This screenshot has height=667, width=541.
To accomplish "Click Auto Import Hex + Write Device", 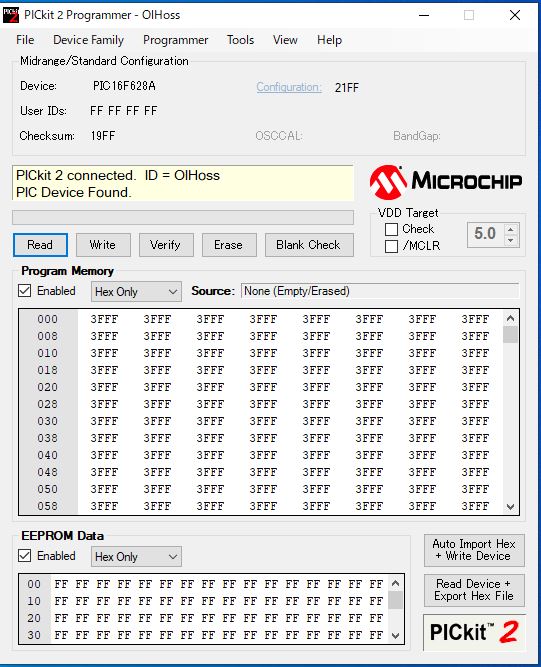I will tap(474, 550).
